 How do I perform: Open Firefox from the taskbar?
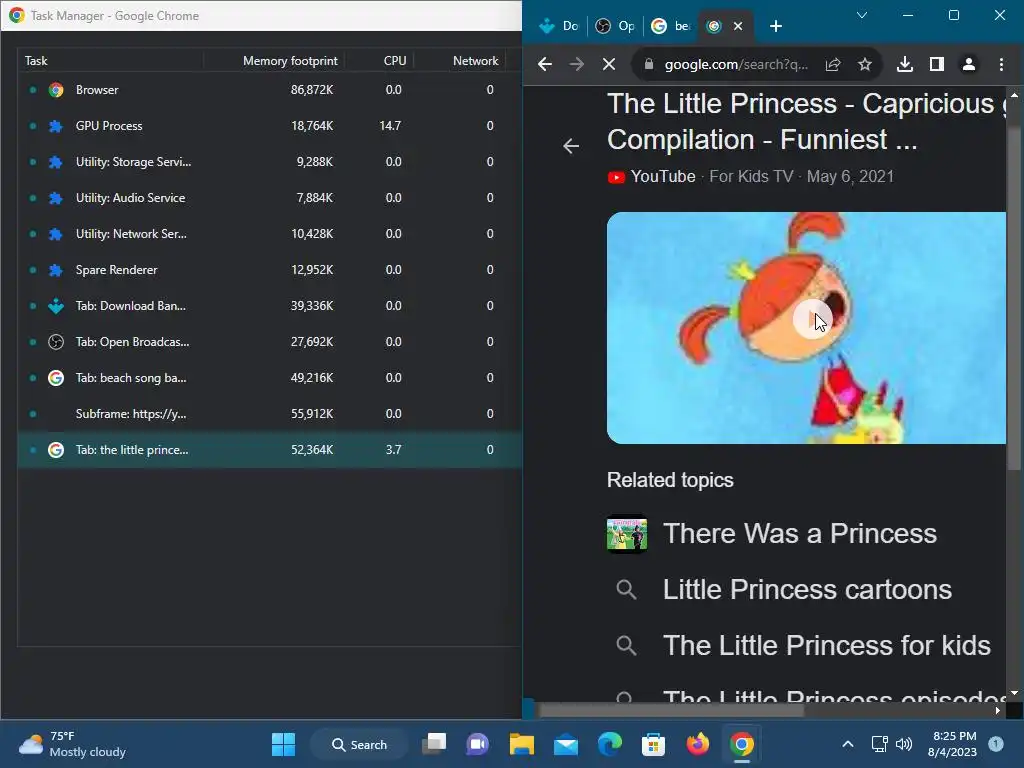coord(697,744)
